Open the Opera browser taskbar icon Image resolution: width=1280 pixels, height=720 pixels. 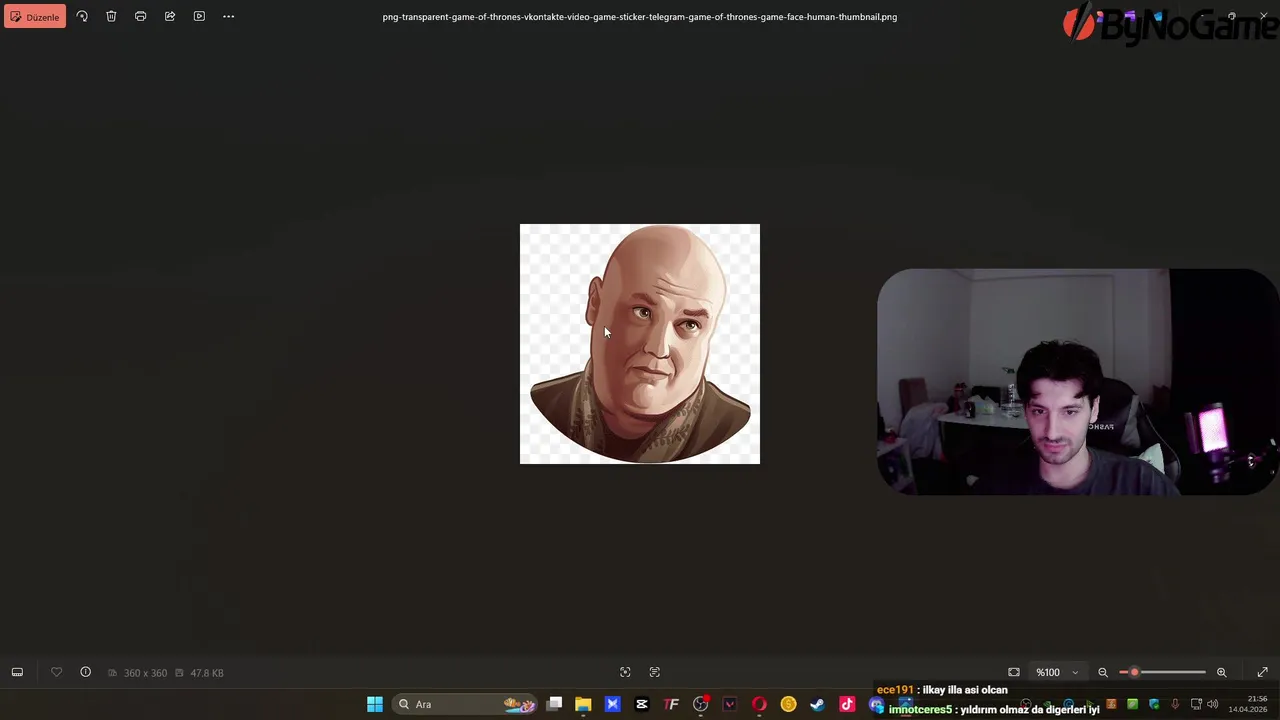coord(759,705)
